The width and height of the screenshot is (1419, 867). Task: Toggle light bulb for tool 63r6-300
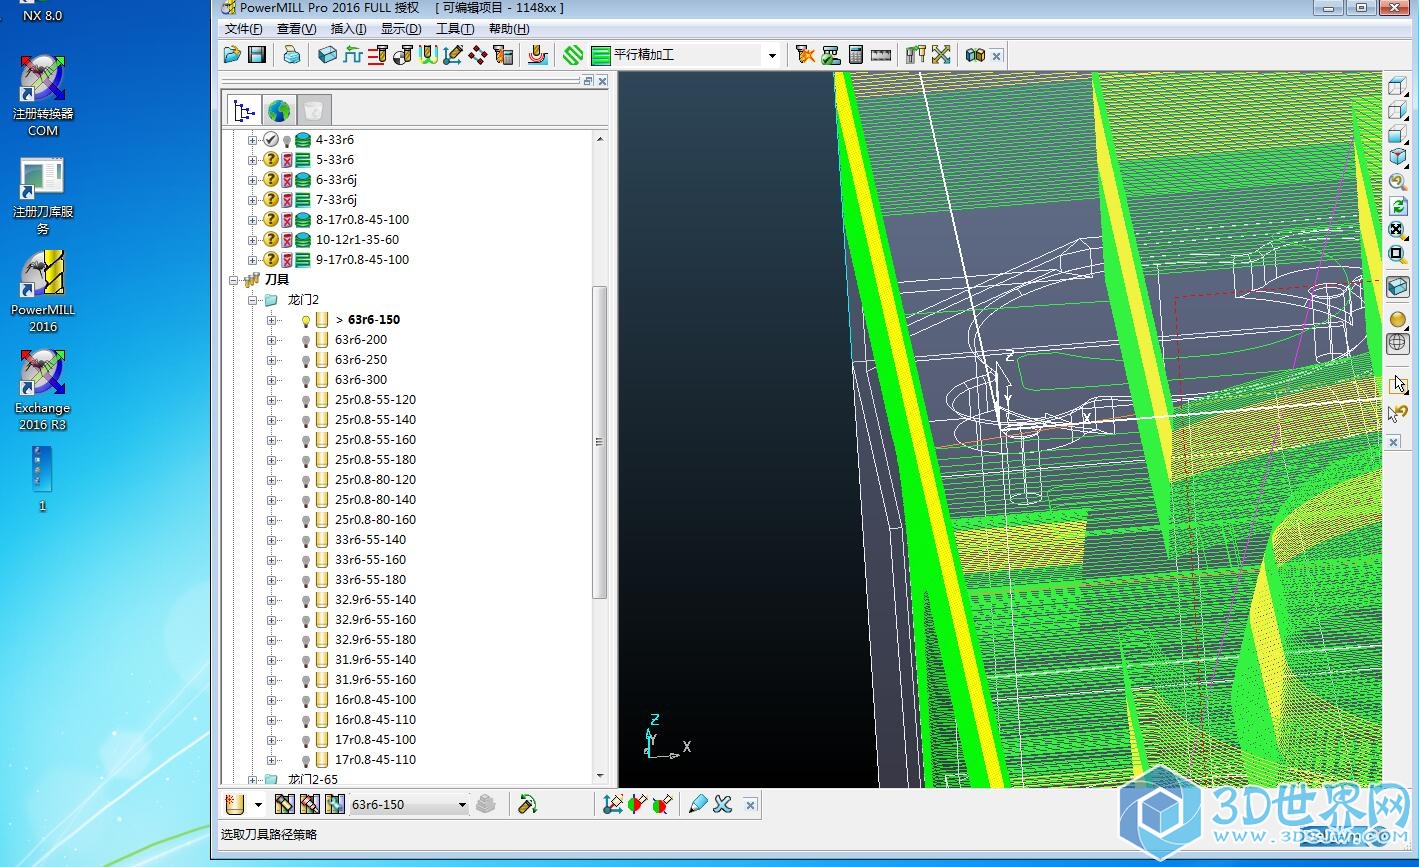tap(306, 381)
